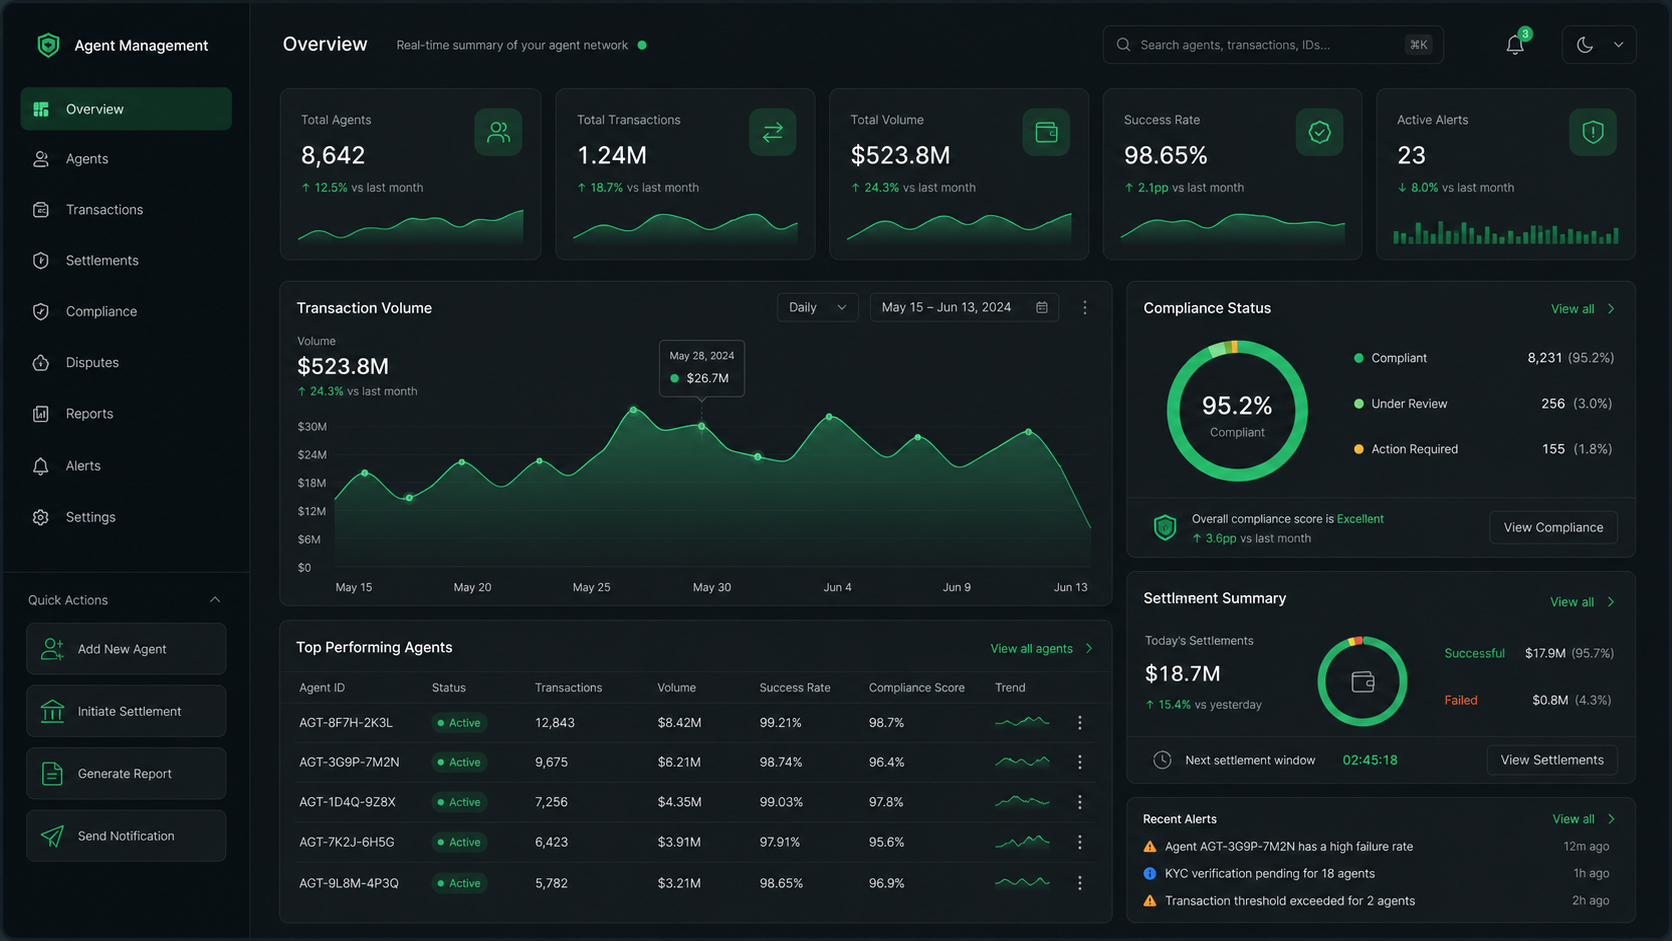Click the Action Required orange legend dot
Screen dimensions: 1672x941
pos(1358,449)
